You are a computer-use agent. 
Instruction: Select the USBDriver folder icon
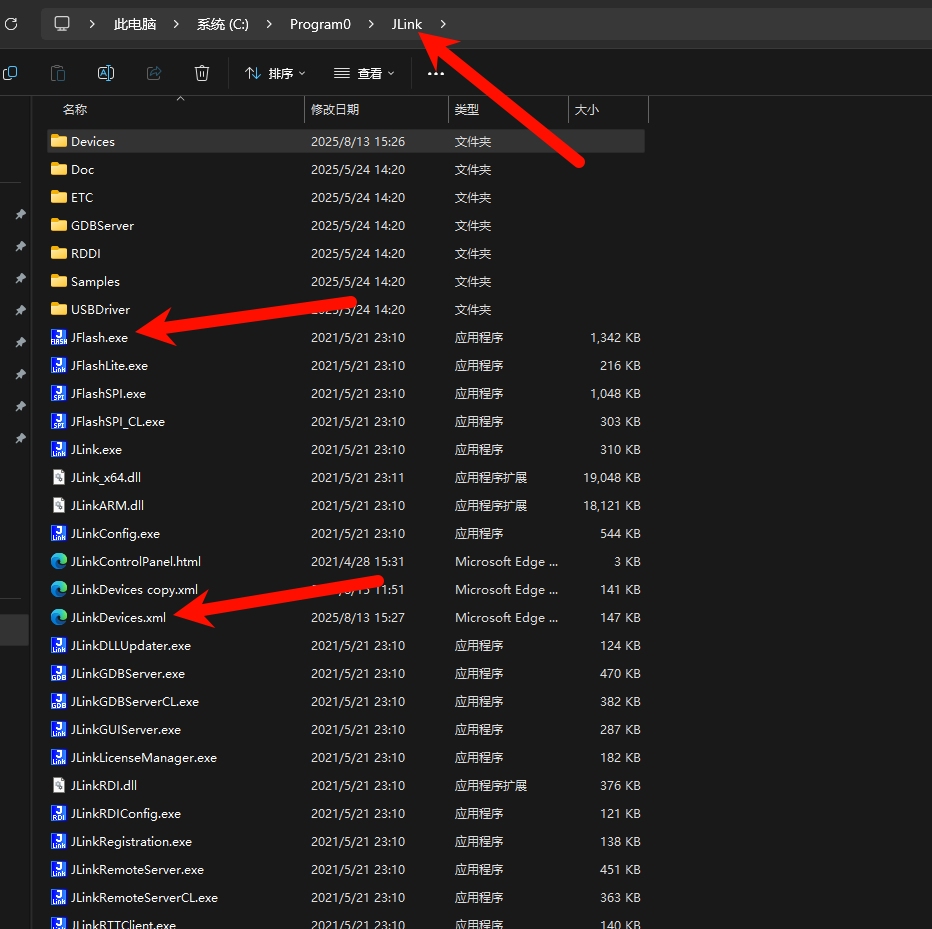[x=59, y=308]
